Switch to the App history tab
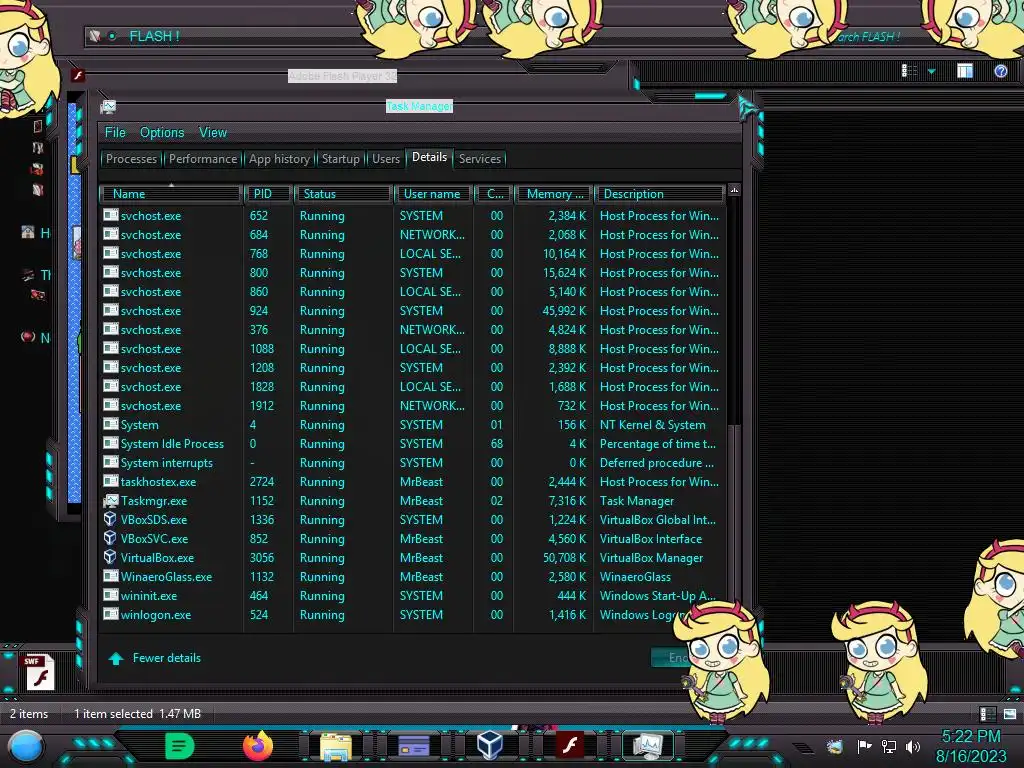Image resolution: width=1024 pixels, height=768 pixels. (279, 159)
